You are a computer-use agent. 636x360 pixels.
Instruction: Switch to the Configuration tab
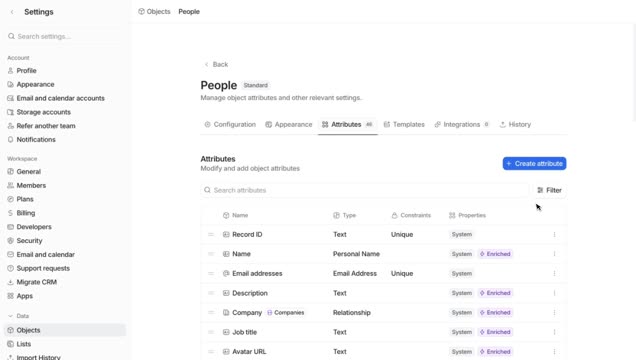click(x=230, y=124)
